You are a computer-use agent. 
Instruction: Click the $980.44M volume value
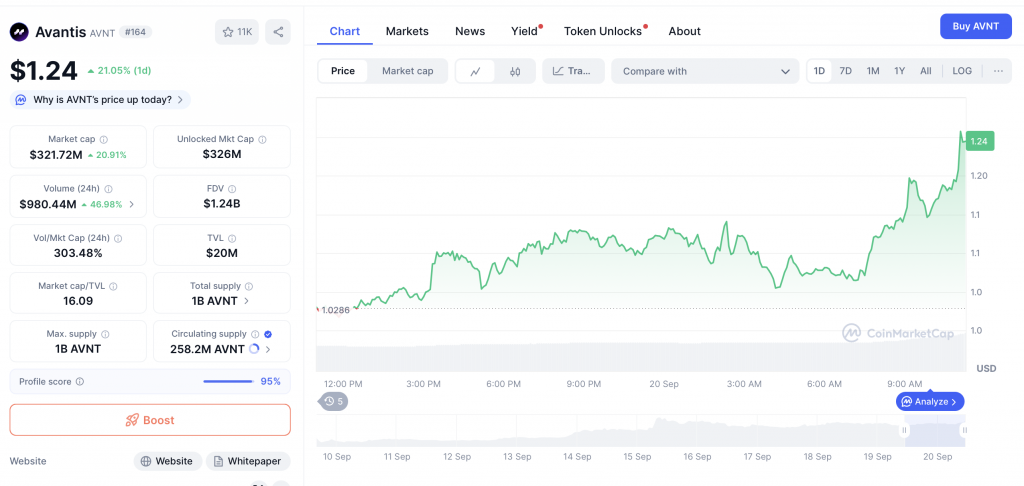(48, 204)
